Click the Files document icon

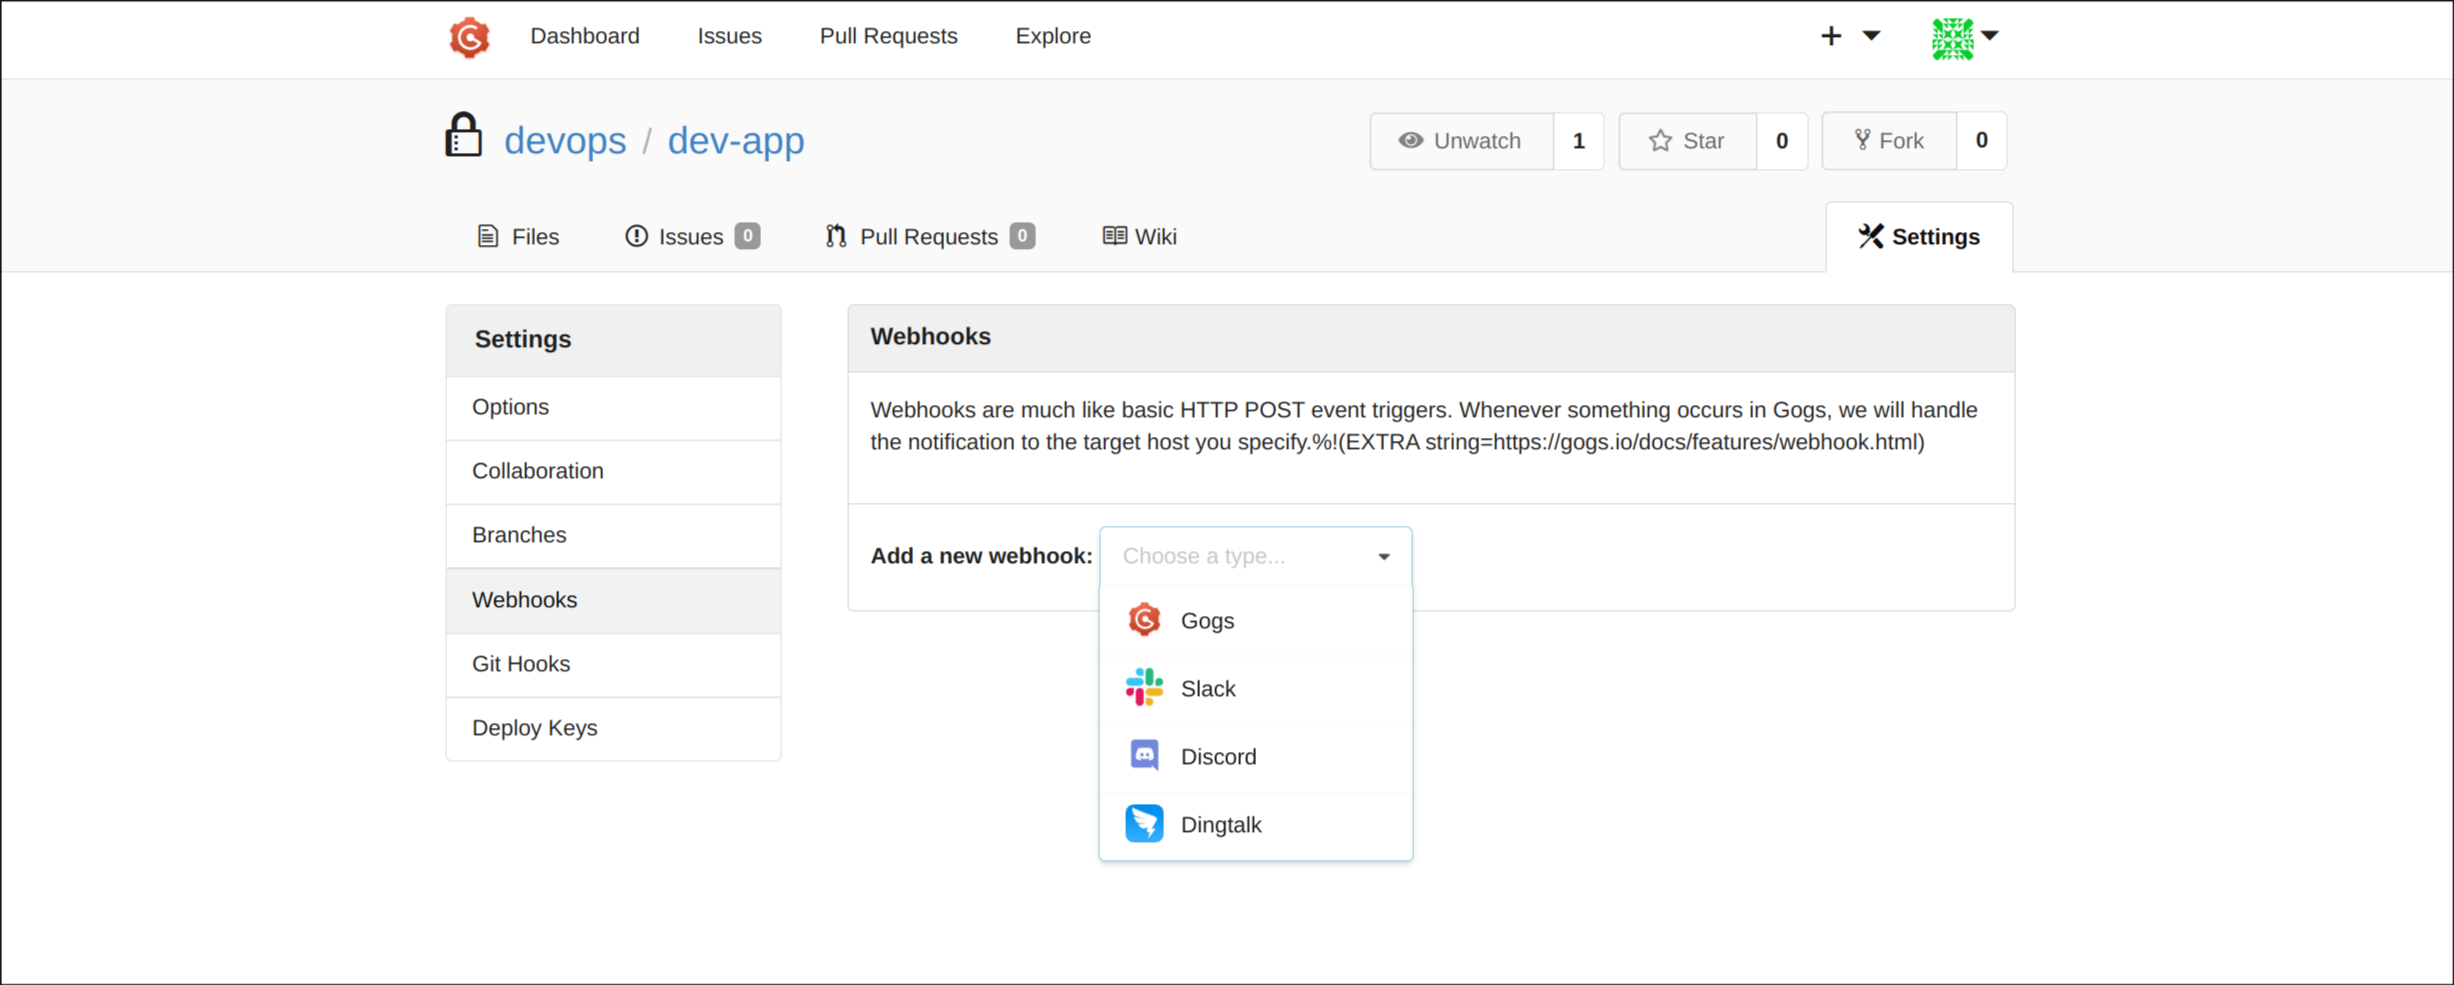[487, 237]
